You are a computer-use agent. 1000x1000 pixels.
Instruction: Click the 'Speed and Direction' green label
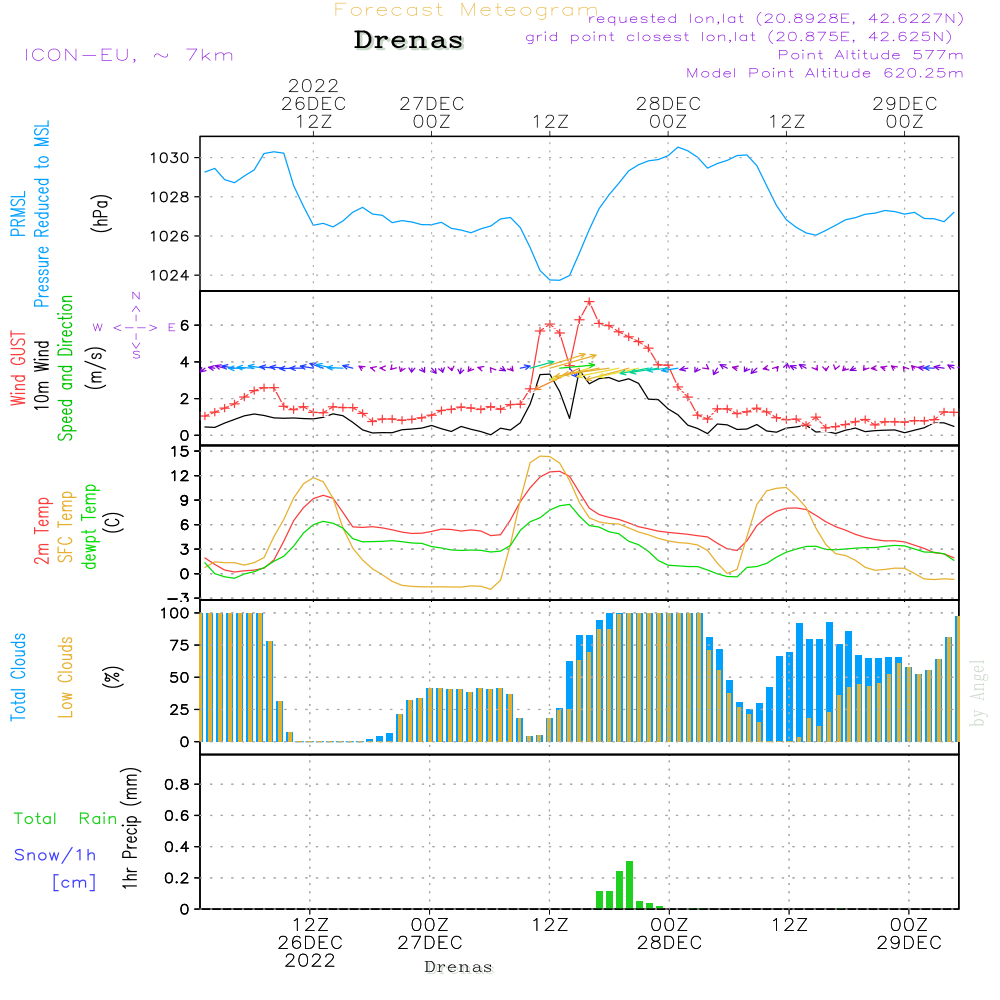pos(66,368)
